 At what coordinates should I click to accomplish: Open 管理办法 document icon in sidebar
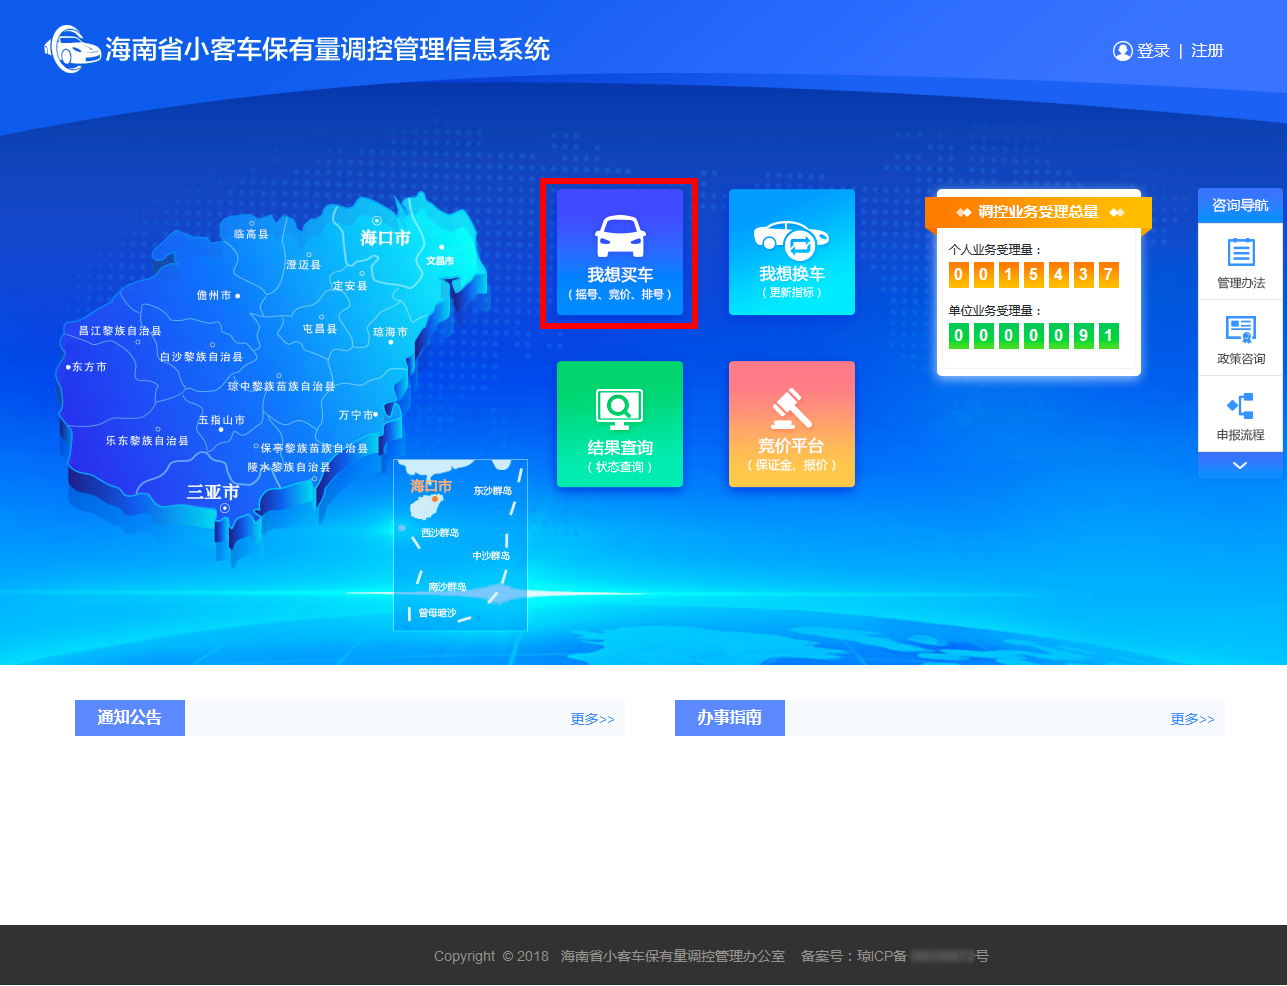point(1240,262)
